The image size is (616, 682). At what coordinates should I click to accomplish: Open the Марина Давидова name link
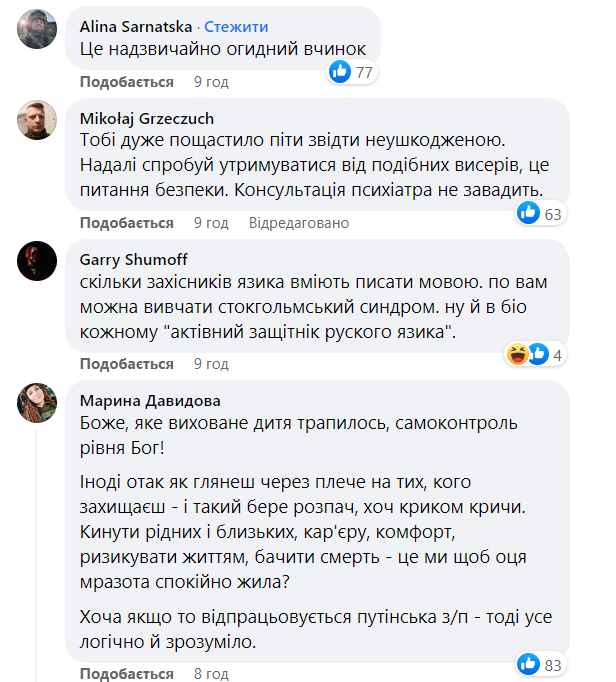pos(150,401)
